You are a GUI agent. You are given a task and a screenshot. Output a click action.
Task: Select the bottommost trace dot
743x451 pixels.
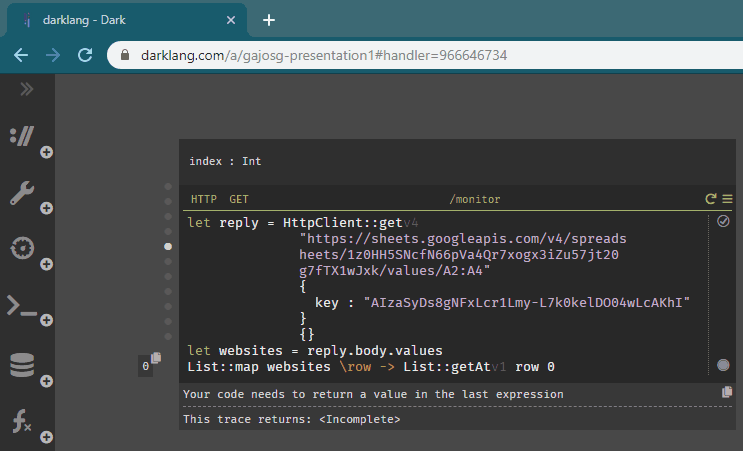[168, 336]
